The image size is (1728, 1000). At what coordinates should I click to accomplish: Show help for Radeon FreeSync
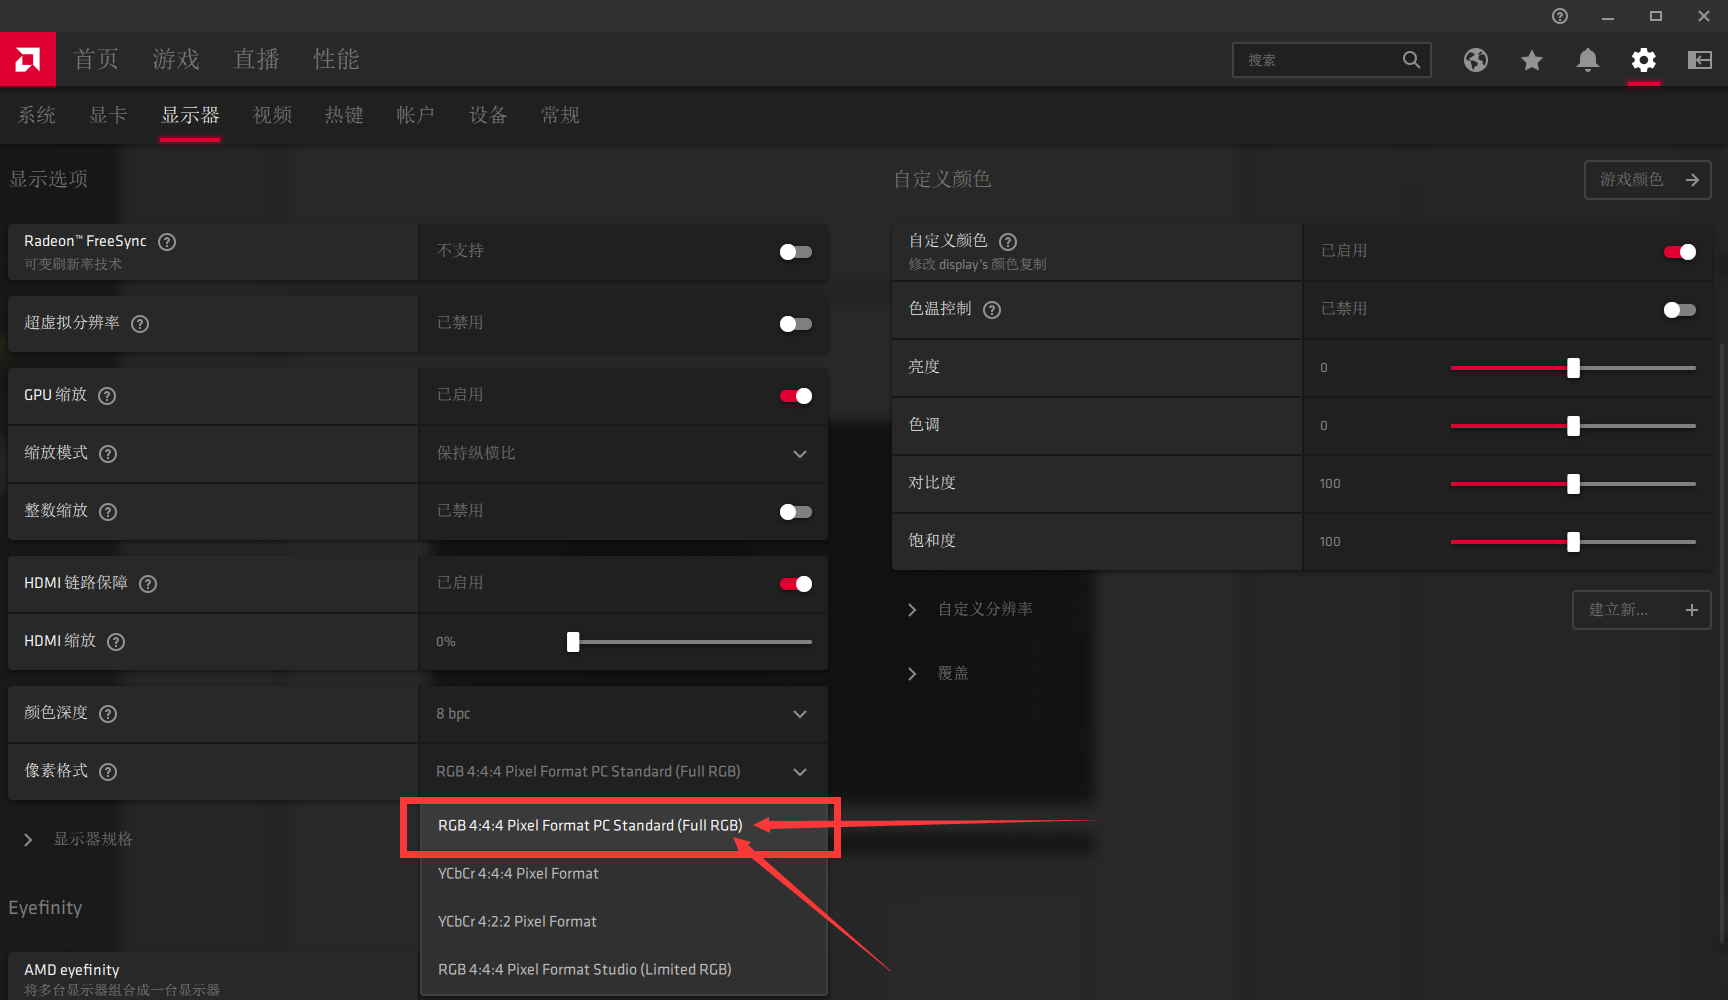coord(167,242)
